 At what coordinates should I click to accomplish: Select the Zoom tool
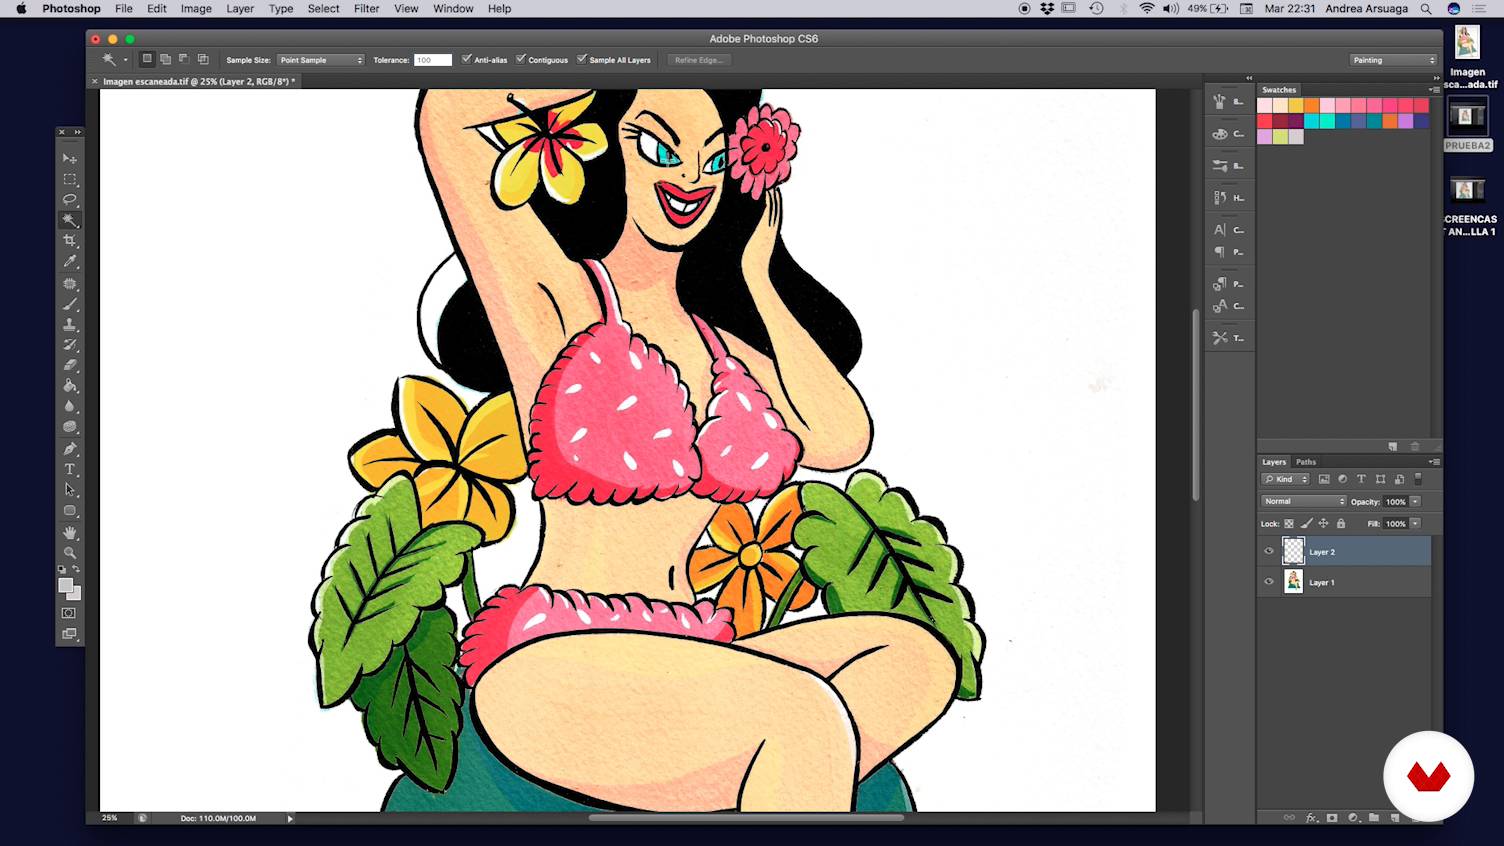pyautogui.click(x=69, y=553)
